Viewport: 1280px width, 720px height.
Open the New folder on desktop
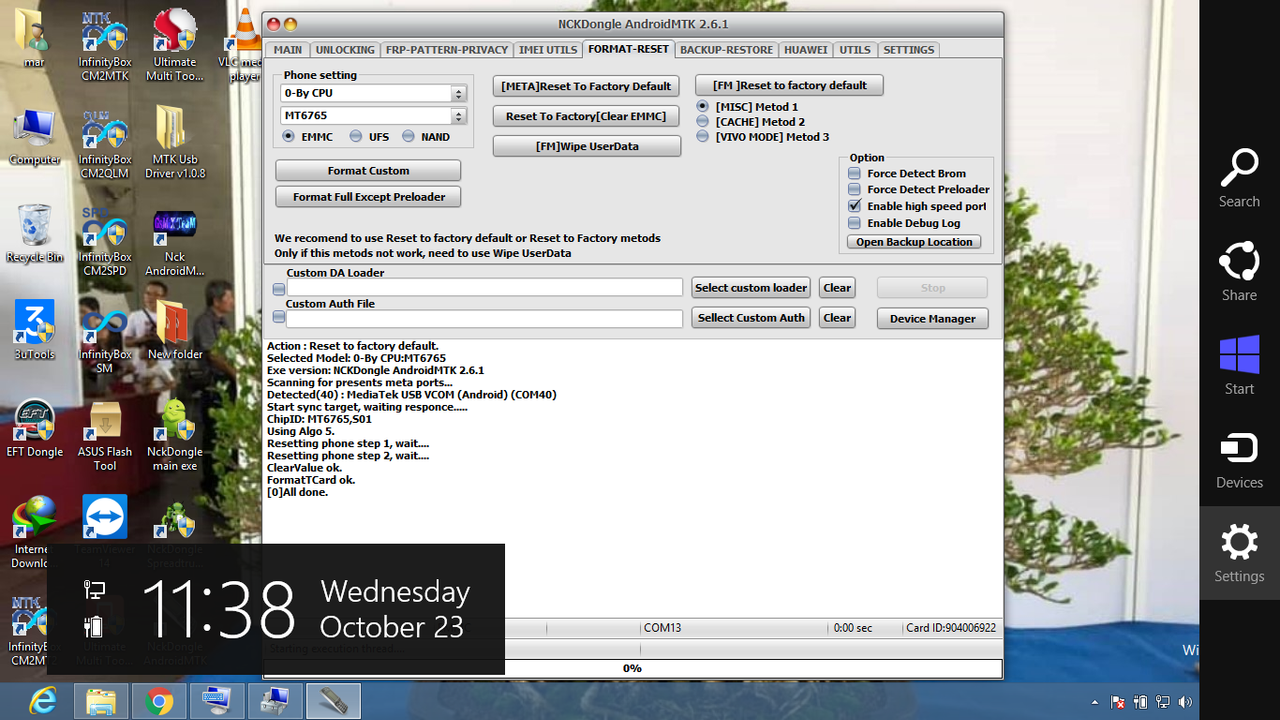[175, 331]
